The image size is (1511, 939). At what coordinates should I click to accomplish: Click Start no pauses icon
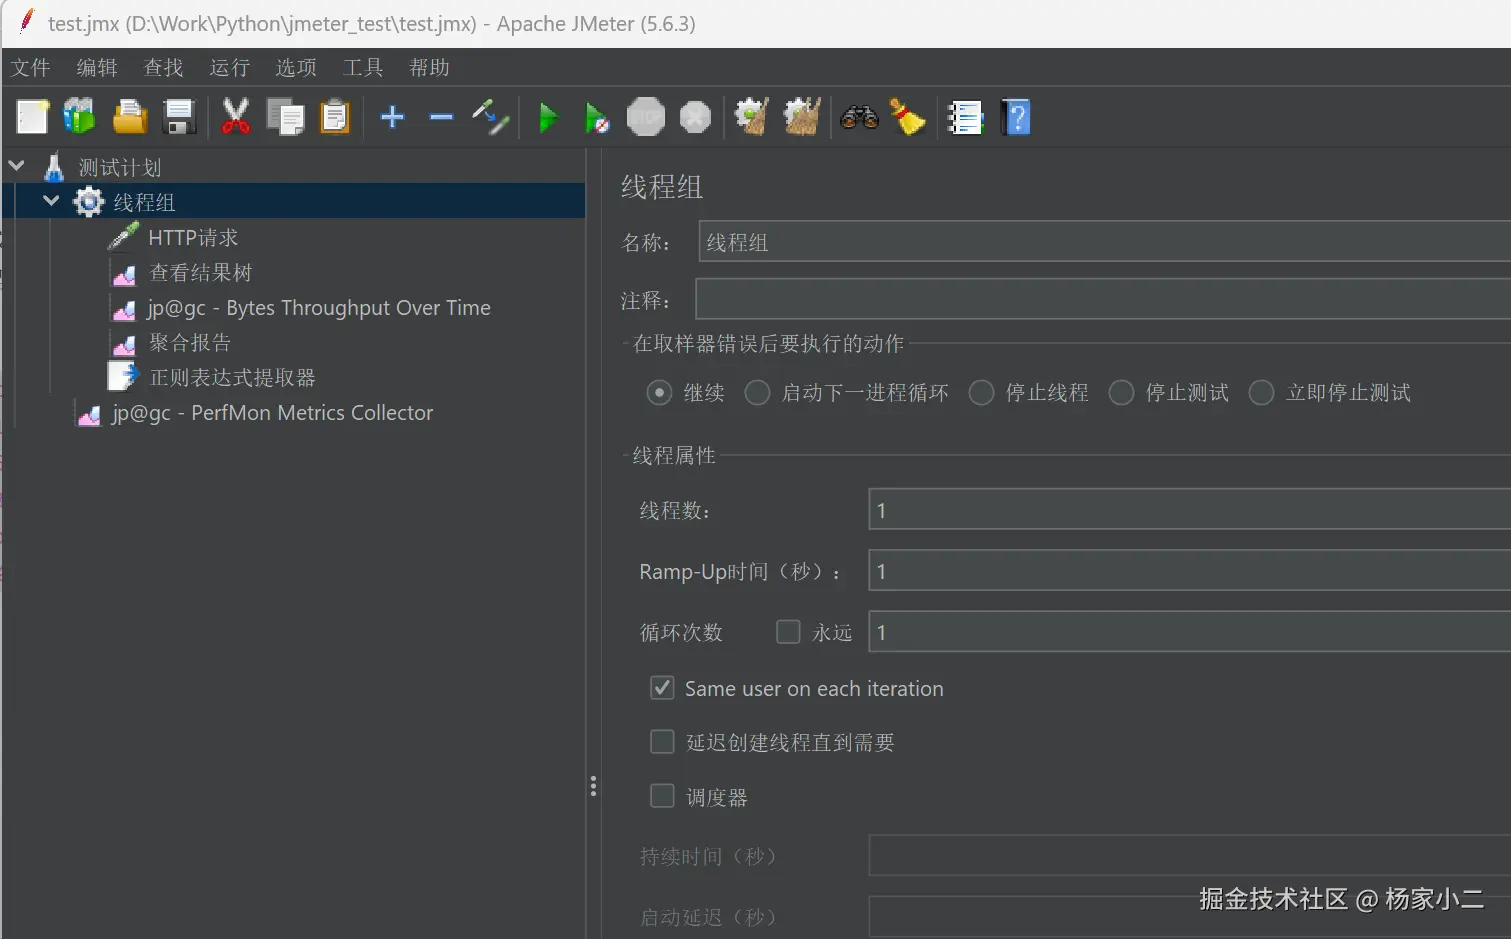(x=597, y=118)
